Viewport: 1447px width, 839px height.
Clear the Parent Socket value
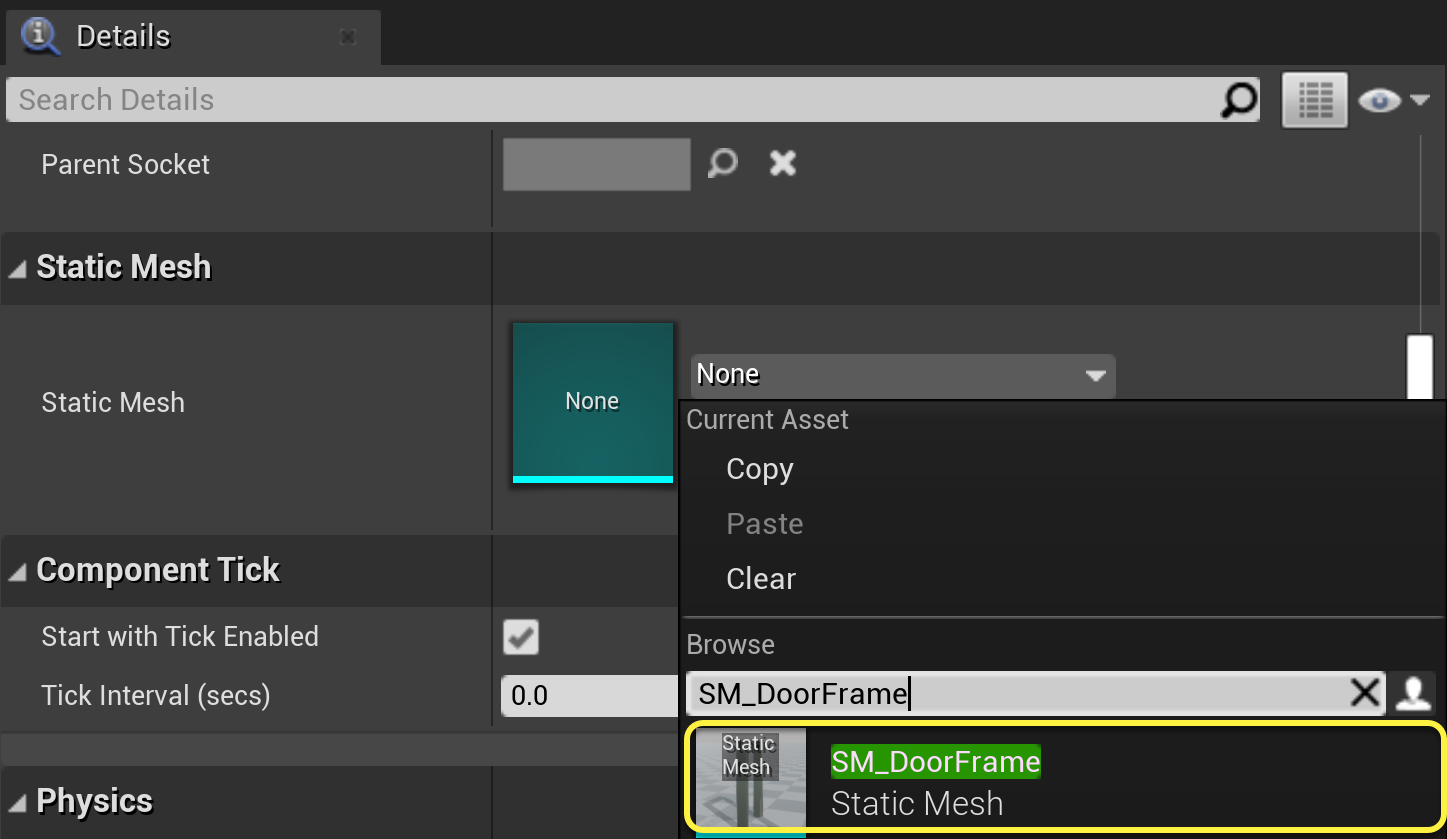tap(783, 163)
